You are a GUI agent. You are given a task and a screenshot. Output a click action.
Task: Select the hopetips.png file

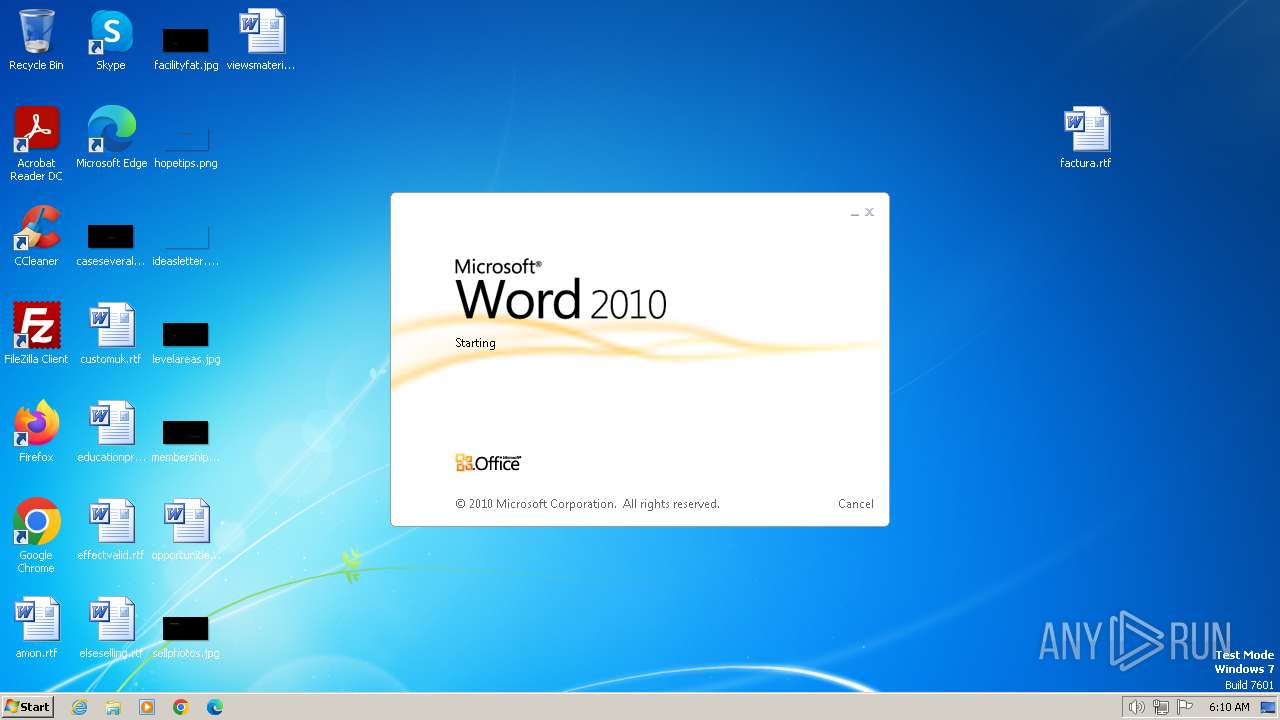[x=186, y=146]
